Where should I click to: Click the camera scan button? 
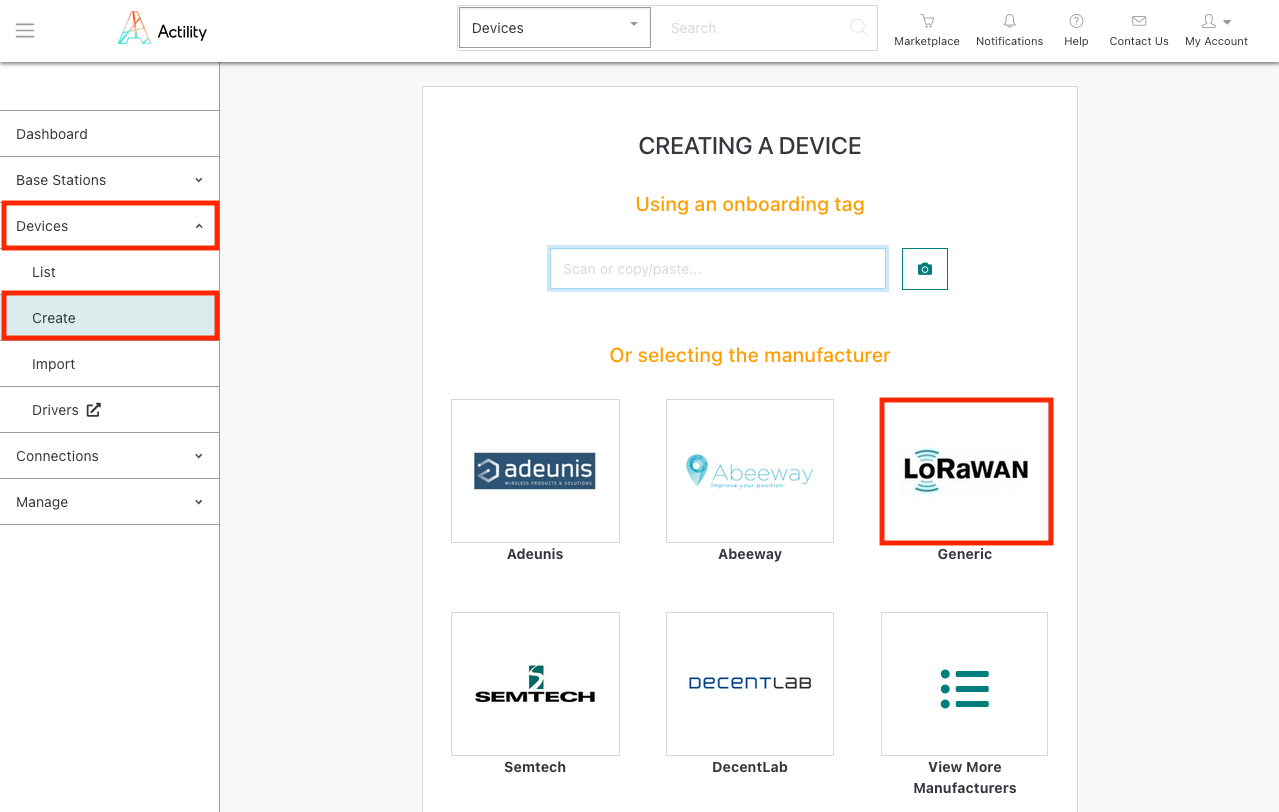pos(925,269)
